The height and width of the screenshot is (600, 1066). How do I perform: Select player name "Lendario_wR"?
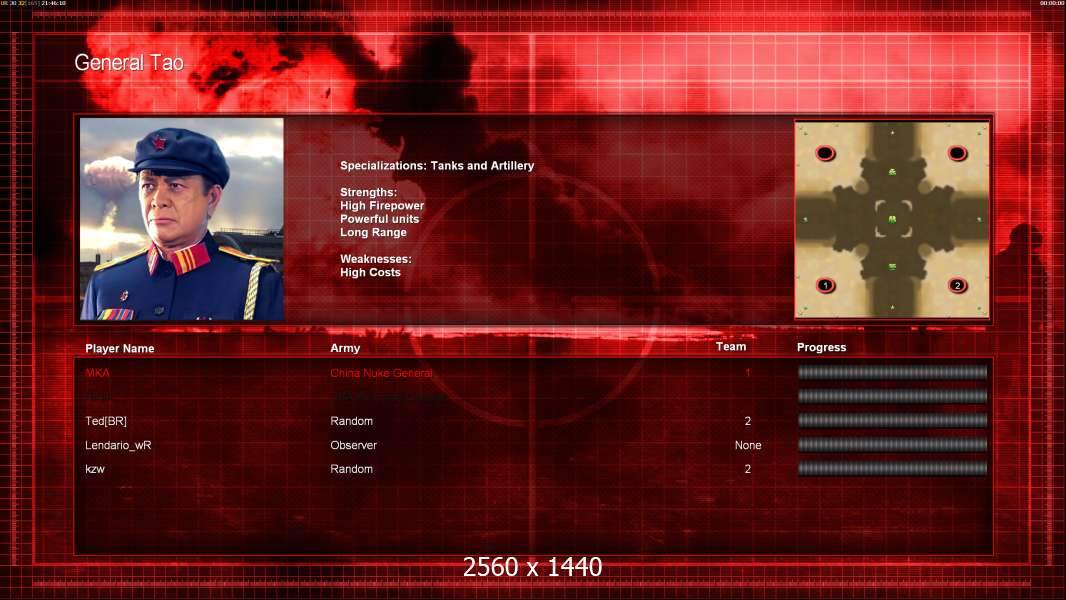pos(118,445)
